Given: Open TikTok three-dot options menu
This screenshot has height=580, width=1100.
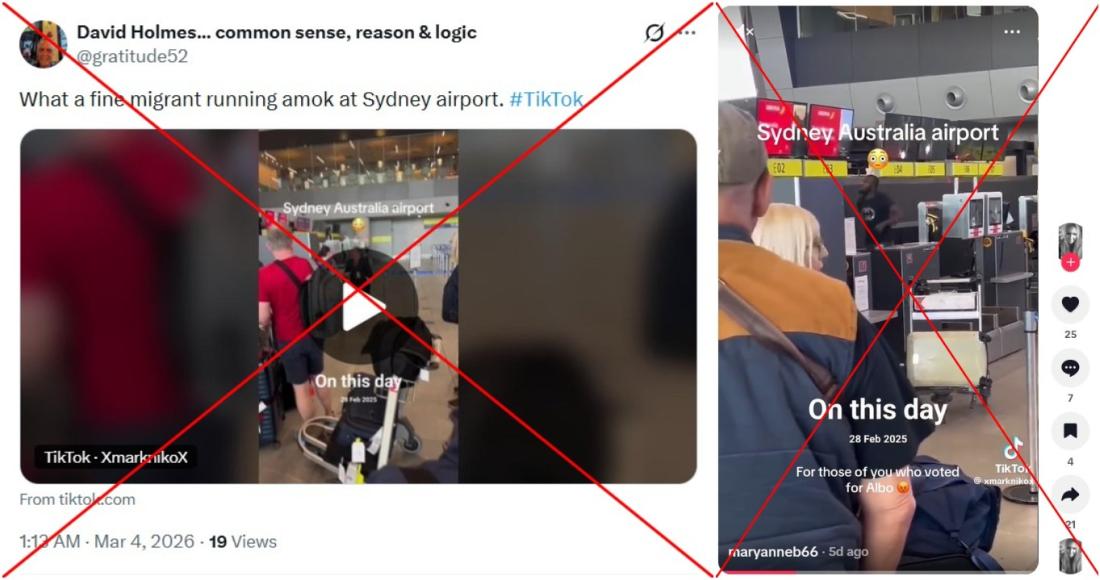Looking at the screenshot, I should click(1012, 32).
